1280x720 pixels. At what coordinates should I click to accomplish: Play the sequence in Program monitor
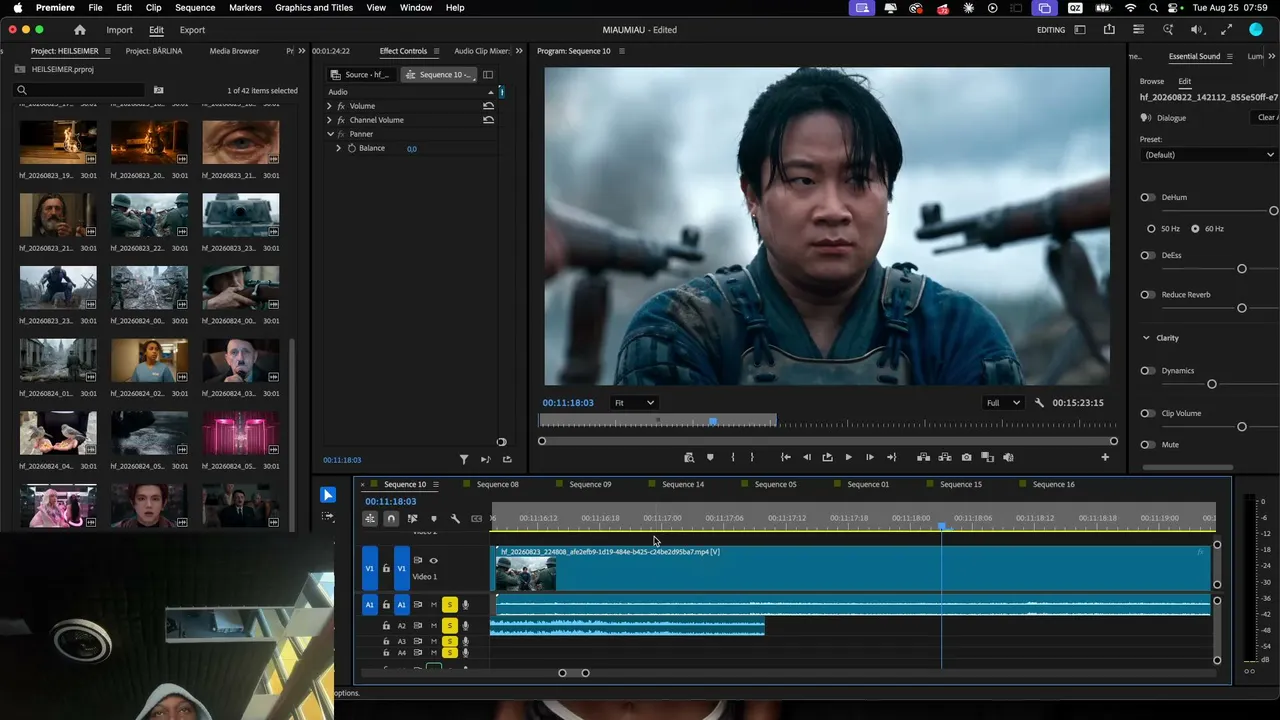(x=848, y=457)
